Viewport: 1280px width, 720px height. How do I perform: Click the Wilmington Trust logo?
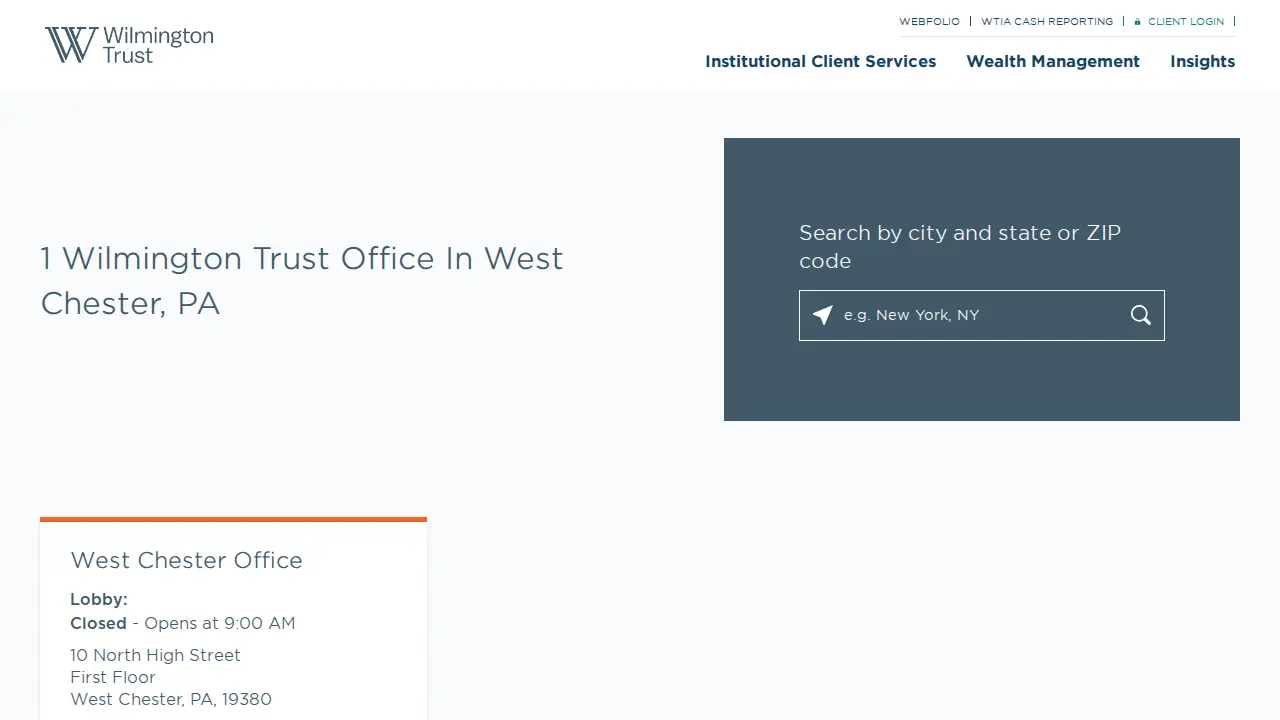129,45
